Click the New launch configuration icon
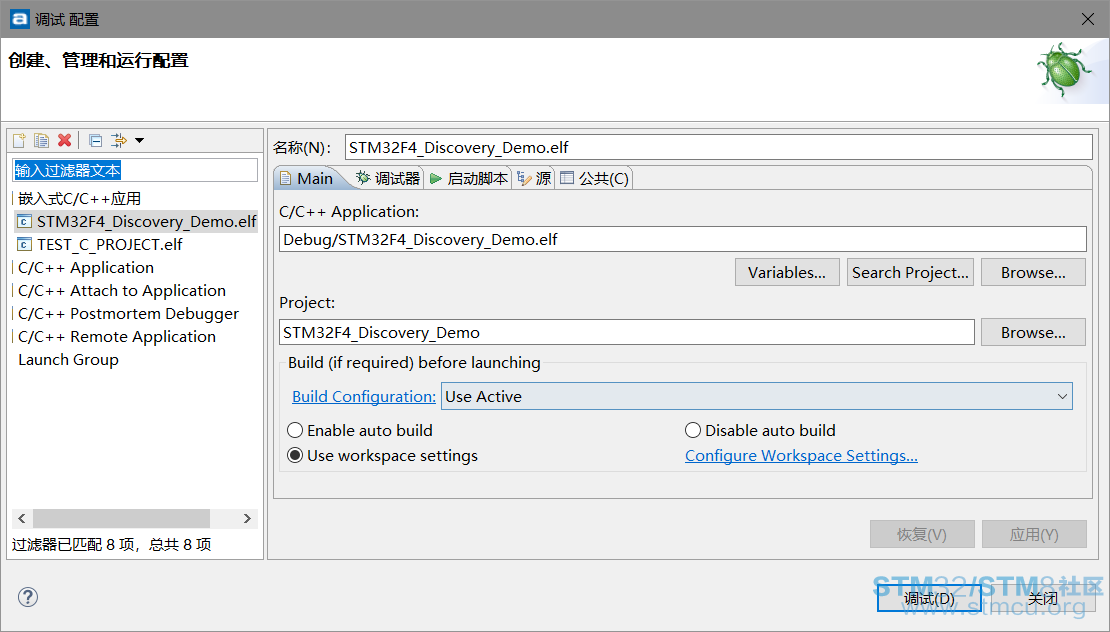The width and height of the screenshot is (1110, 632). [19, 140]
